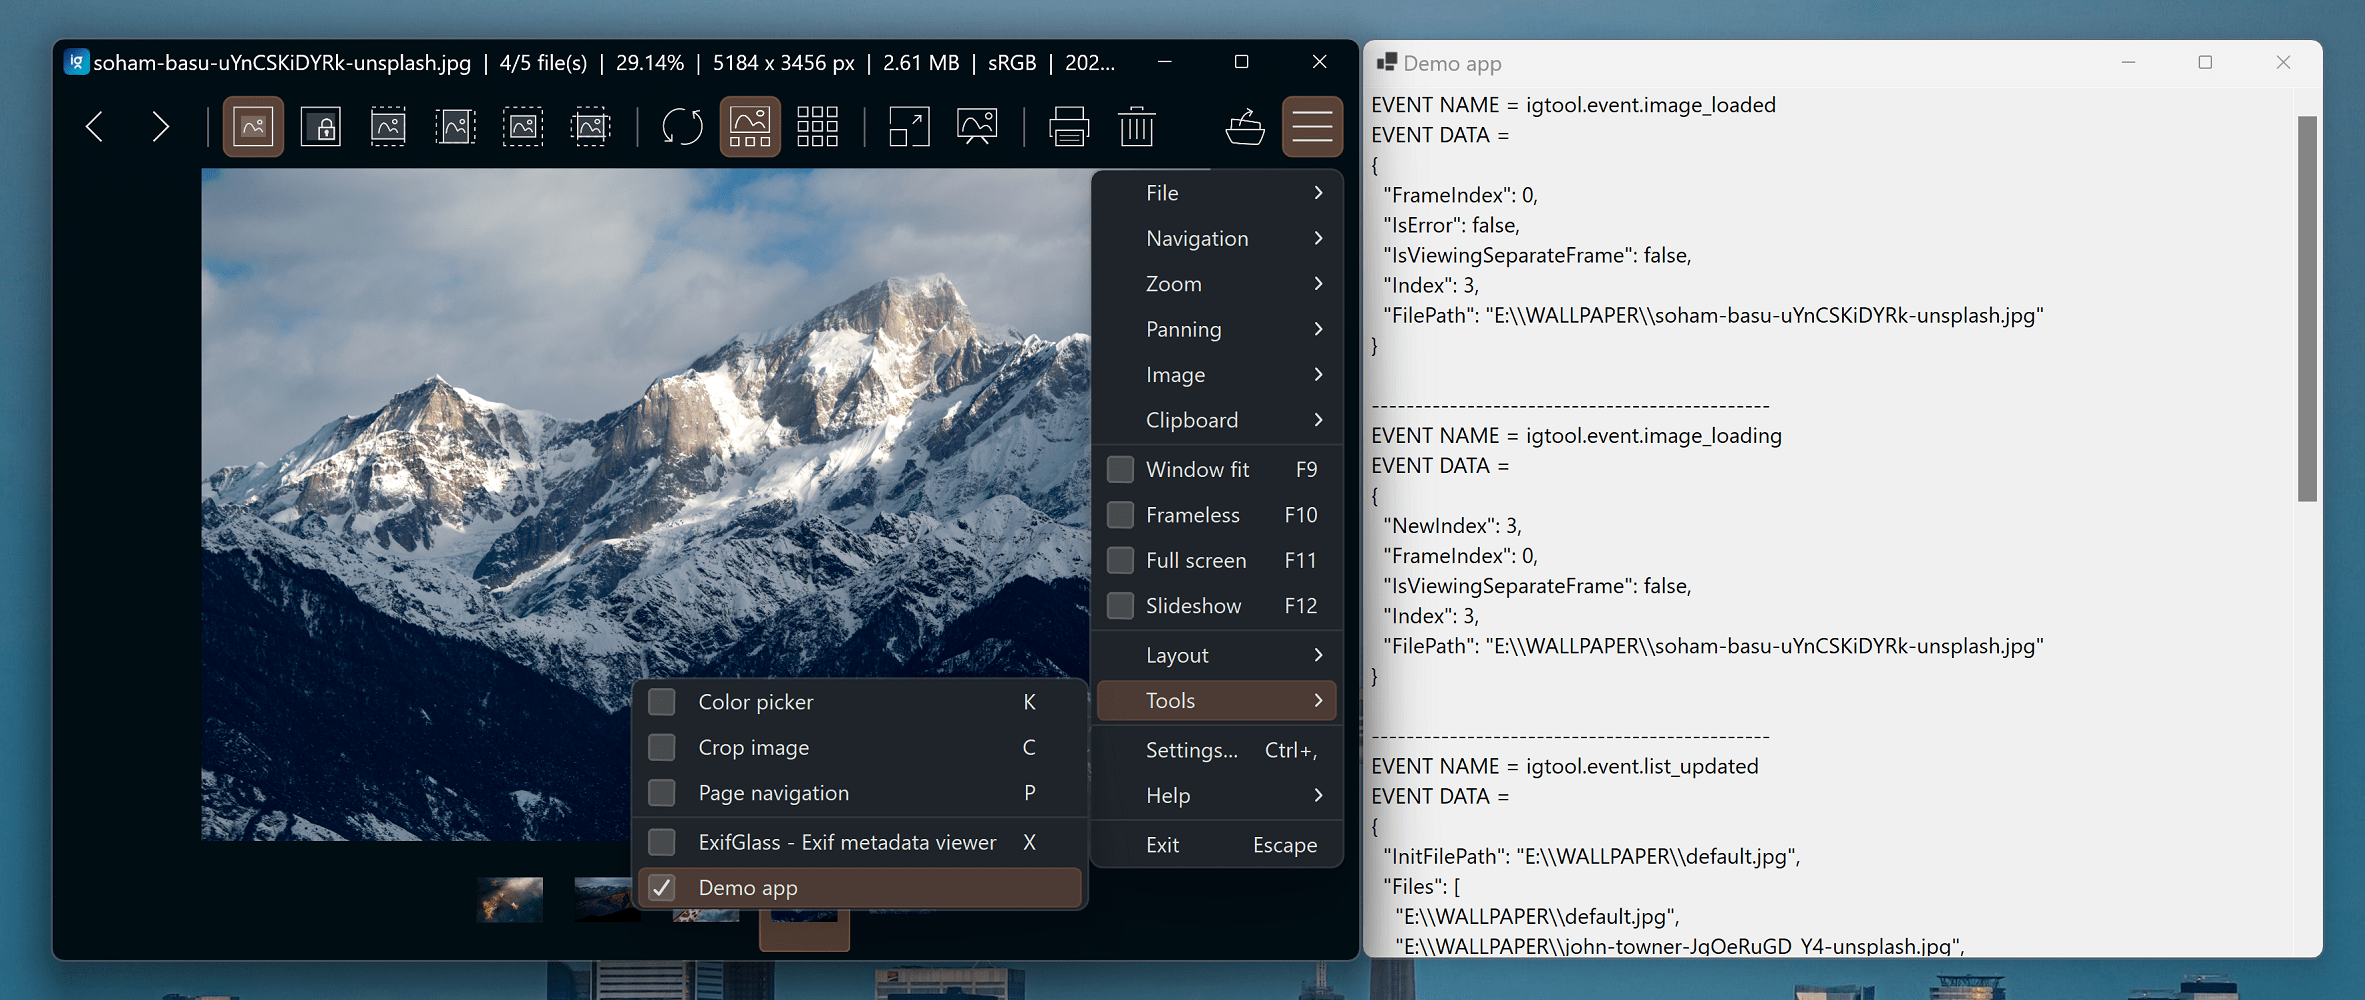This screenshot has width=2365, height=1000.
Task: Refresh the current image
Action: (x=681, y=126)
